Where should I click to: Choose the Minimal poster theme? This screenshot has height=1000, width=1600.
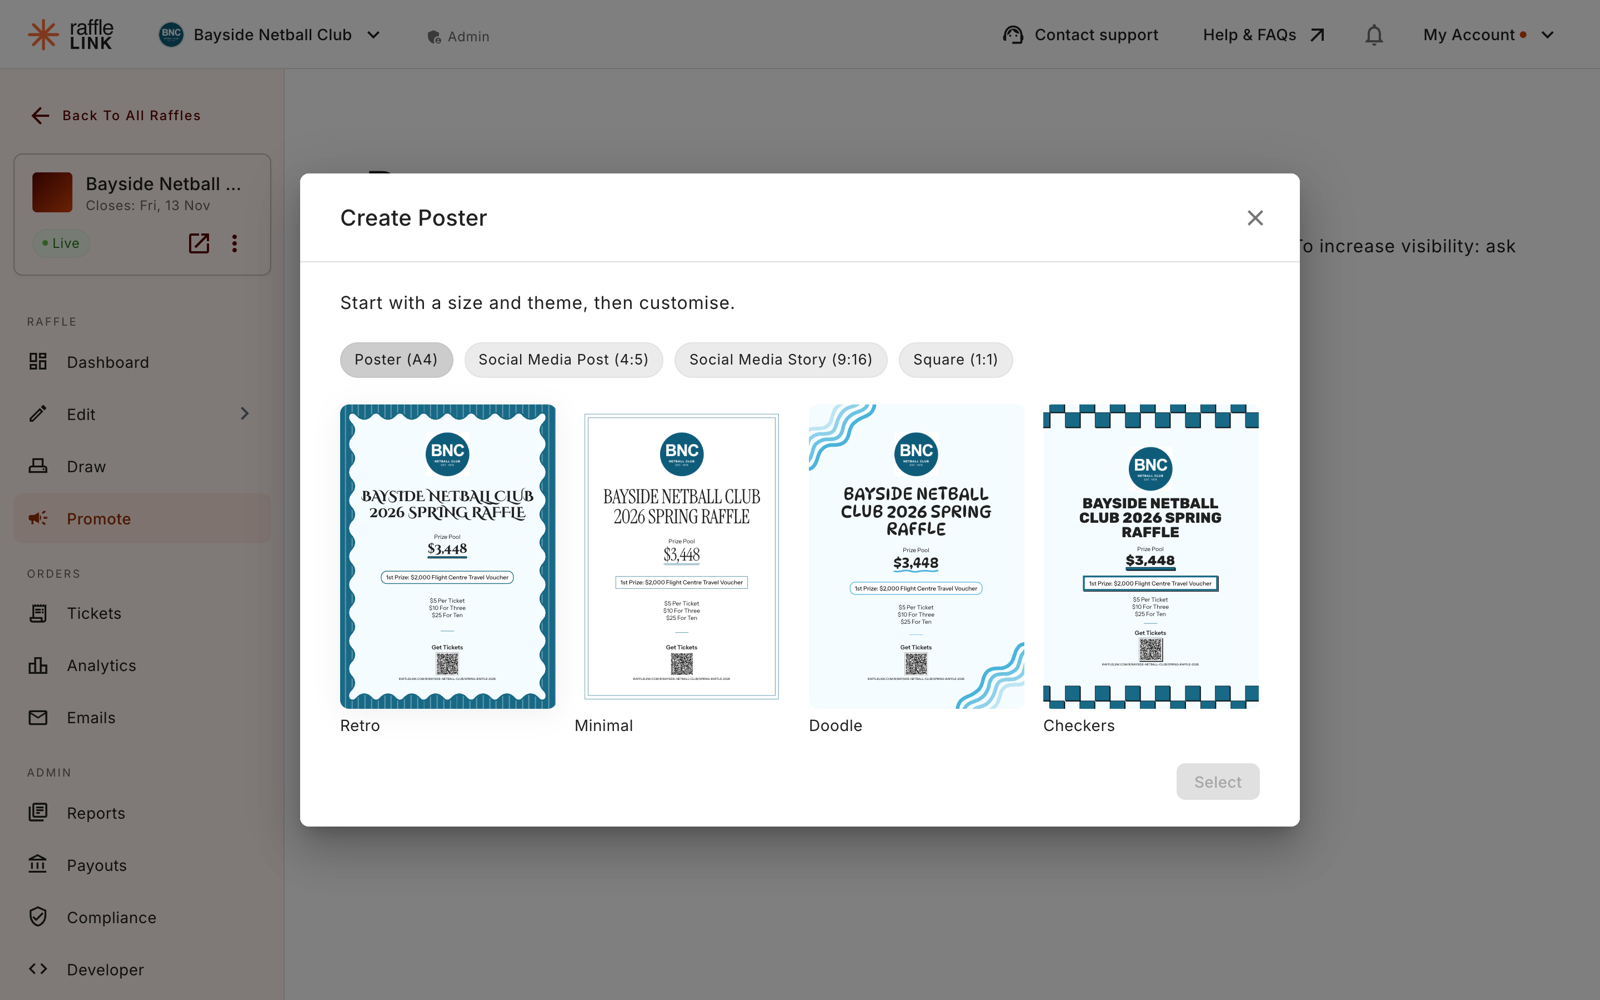pos(681,557)
